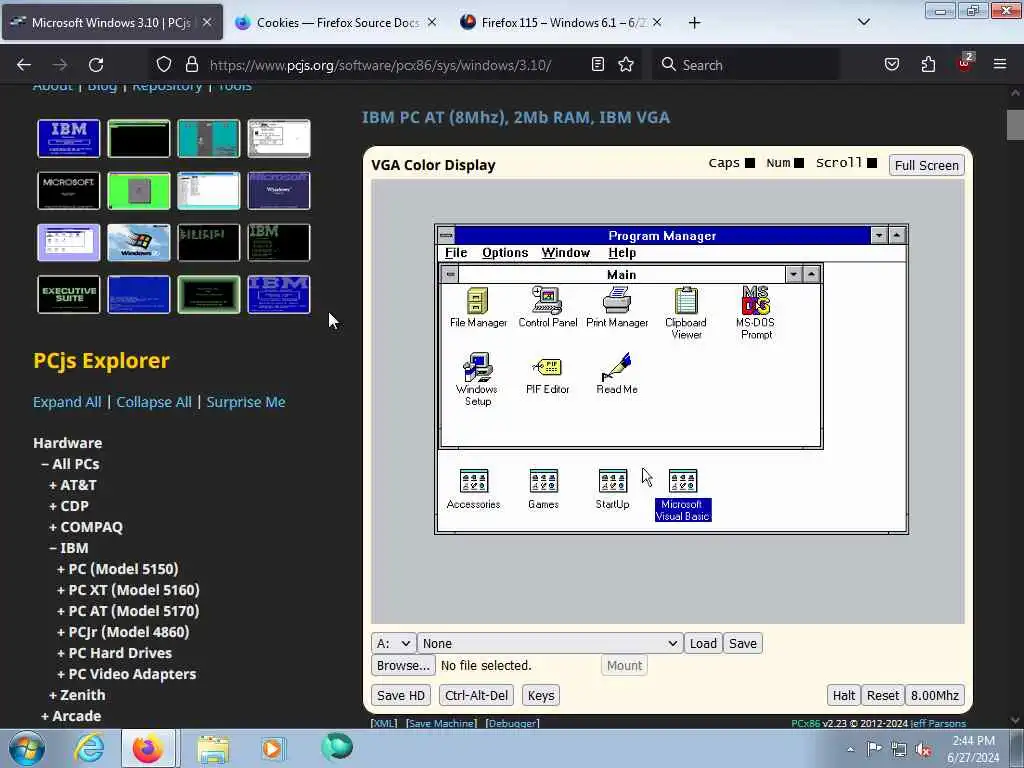Click the 8.00Mhz speed button

point(935,696)
